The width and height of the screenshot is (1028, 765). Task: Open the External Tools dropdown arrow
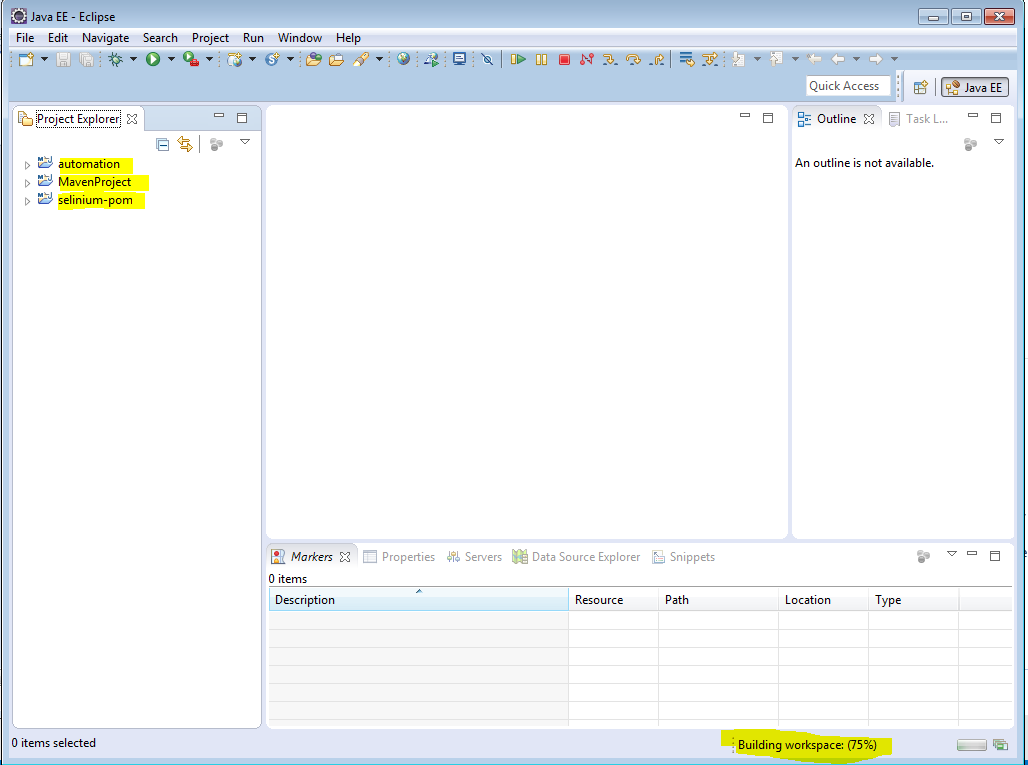pos(209,59)
